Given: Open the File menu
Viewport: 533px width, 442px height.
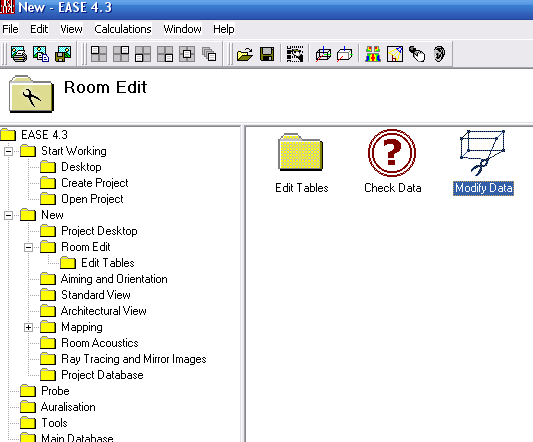Looking at the screenshot, I should [11, 29].
